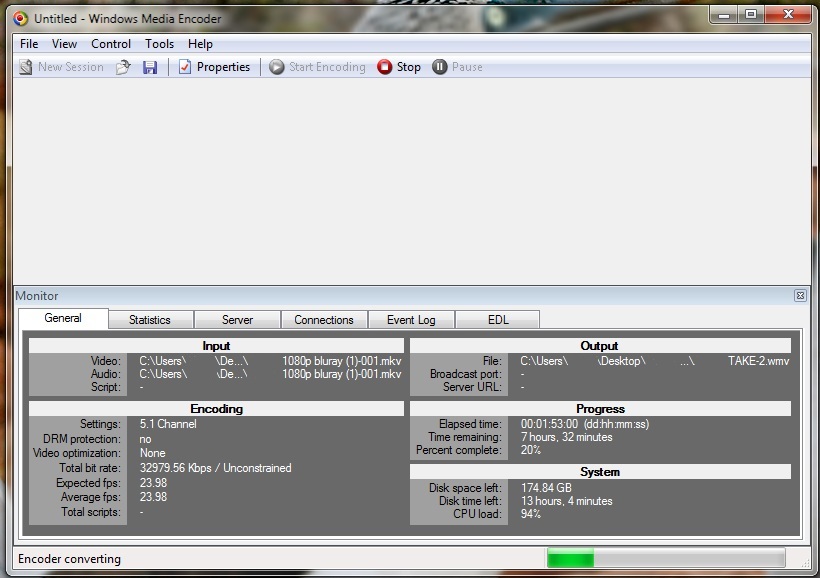Open the View menu
The width and height of the screenshot is (820, 578).
[64, 44]
